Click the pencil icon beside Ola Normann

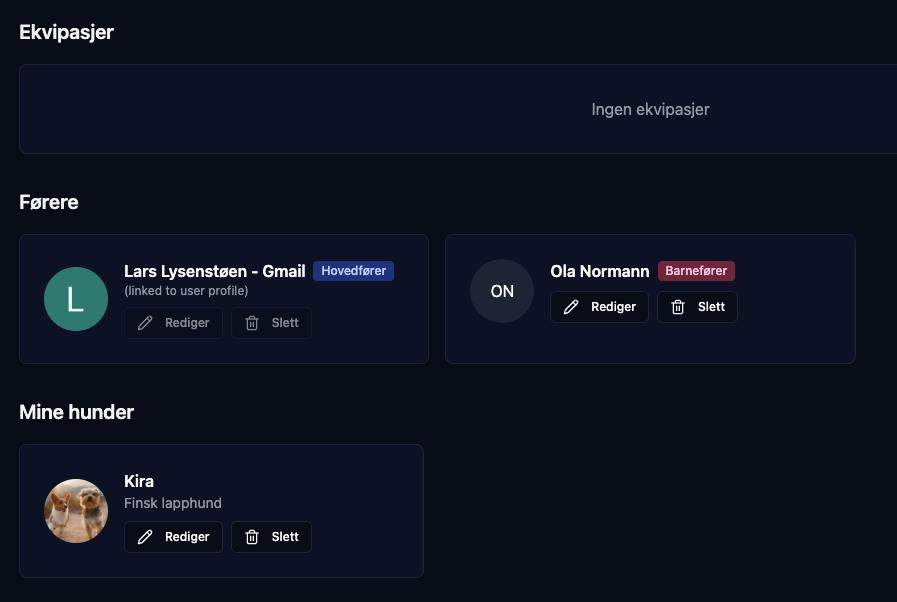[571, 307]
